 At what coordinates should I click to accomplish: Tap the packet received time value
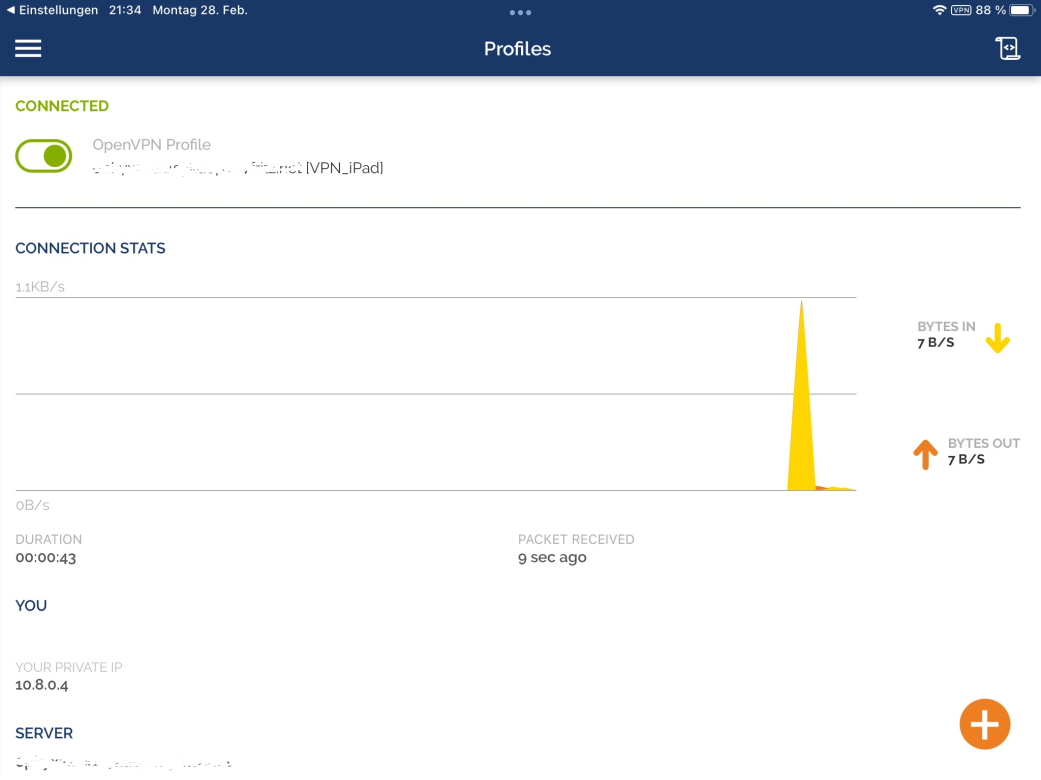pyautogui.click(x=552, y=557)
